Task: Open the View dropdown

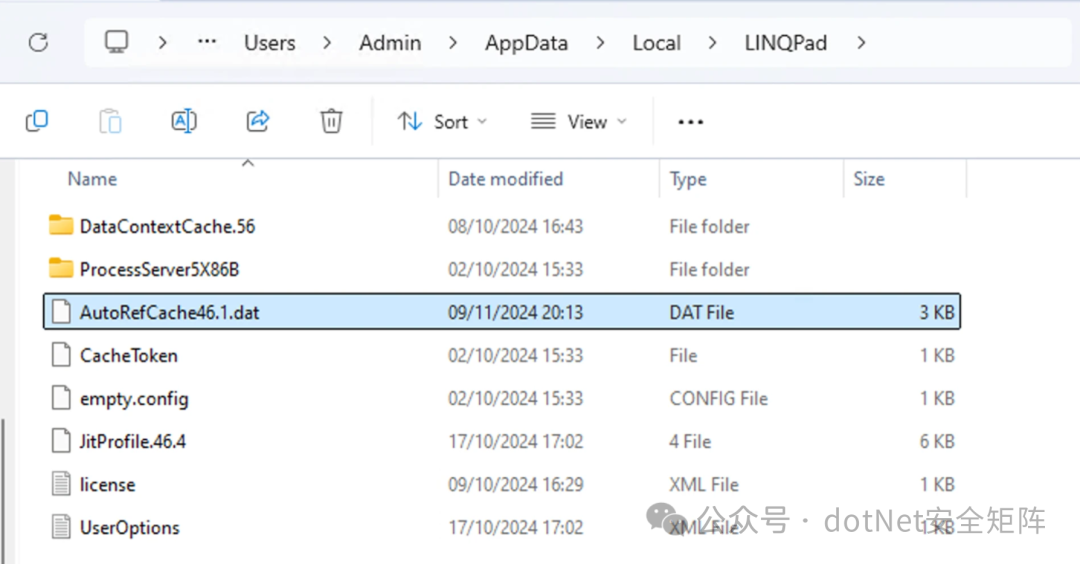Action: [579, 122]
